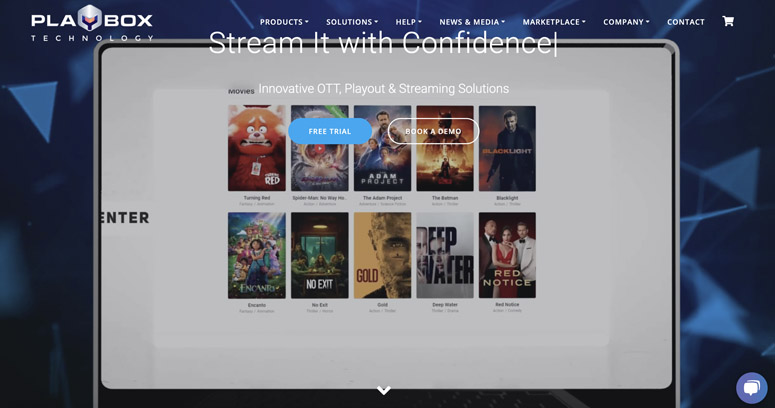Select the Gold movie poster

(382, 255)
